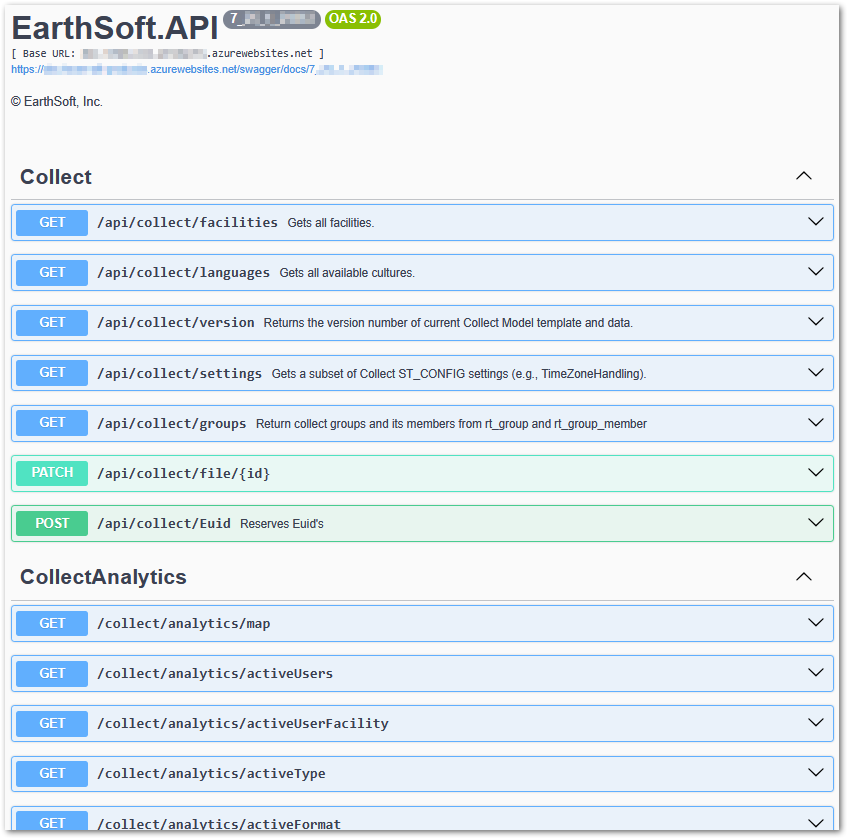Screen dimensions: 848x839
Task: Click the GET badge on /collect/analytics/activeUsers
Action: pos(51,673)
